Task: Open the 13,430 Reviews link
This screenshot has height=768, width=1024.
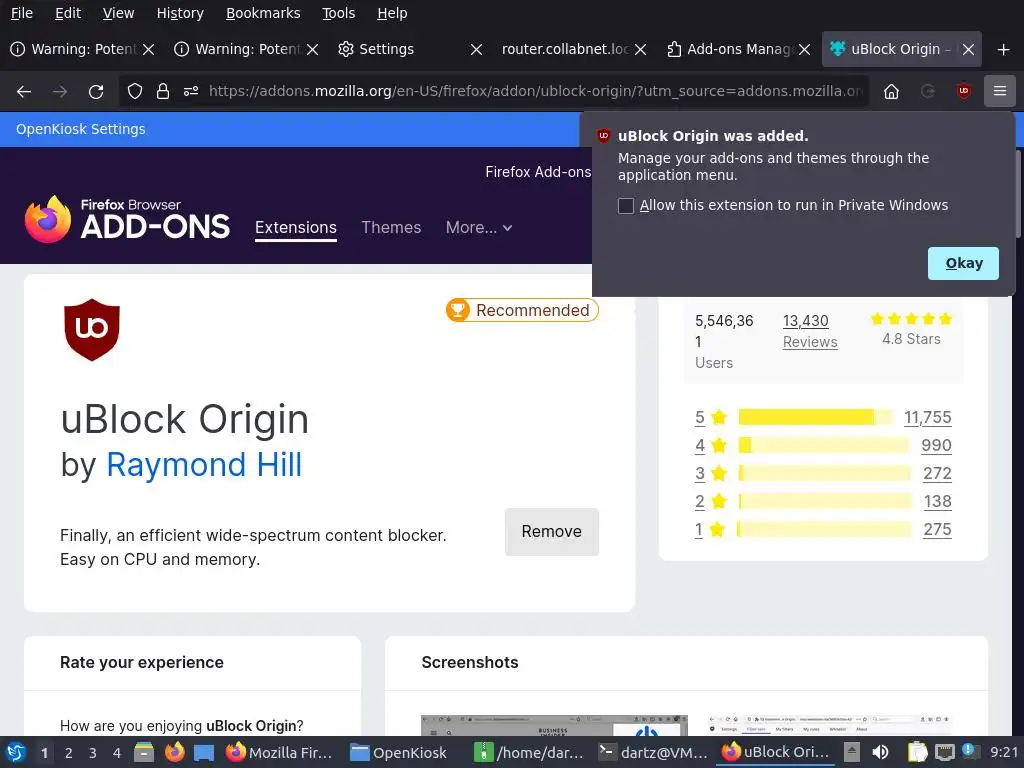Action: (x=810, y=331)
